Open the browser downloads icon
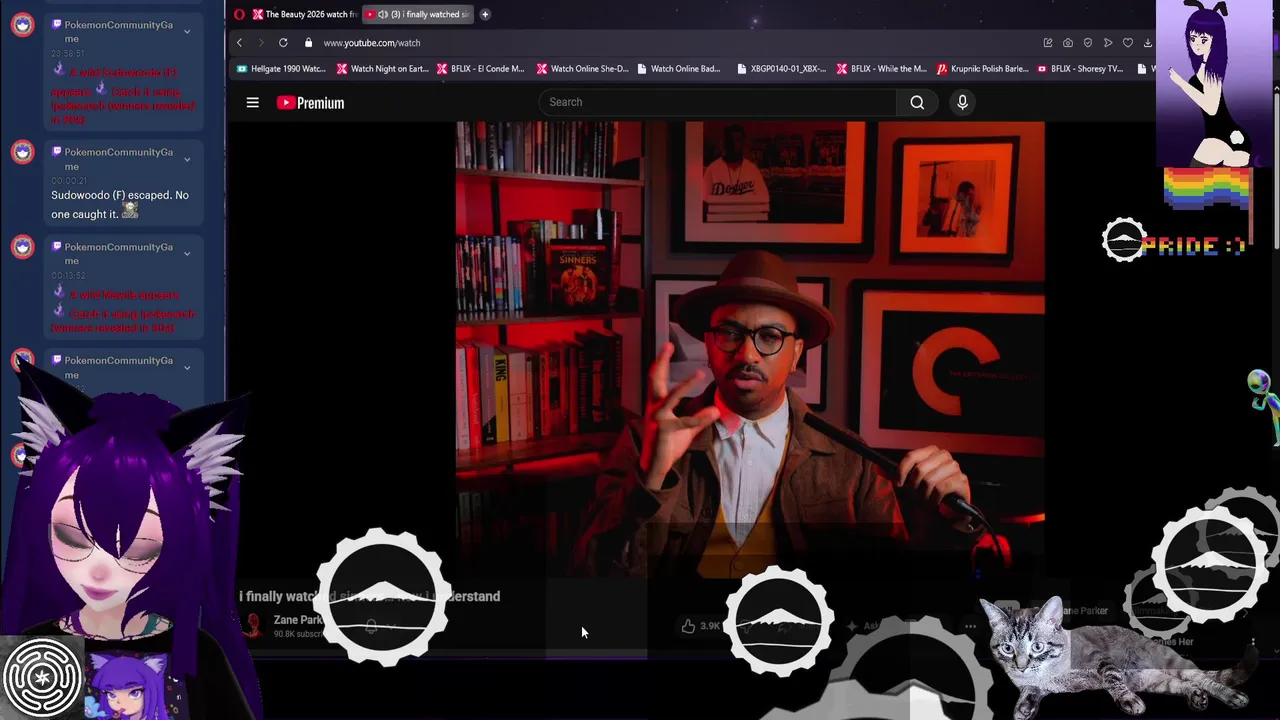 click(x=1147, y=43)
